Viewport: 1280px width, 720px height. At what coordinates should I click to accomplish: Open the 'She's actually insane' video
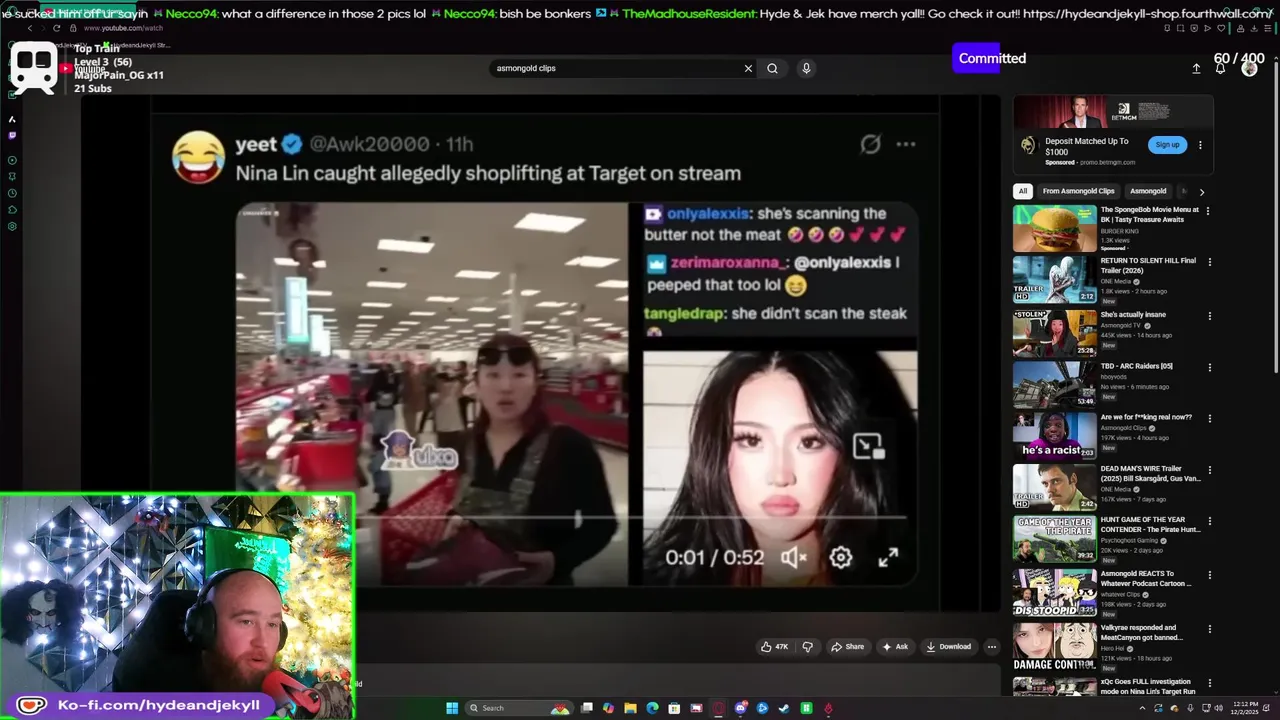point(1055,333)
